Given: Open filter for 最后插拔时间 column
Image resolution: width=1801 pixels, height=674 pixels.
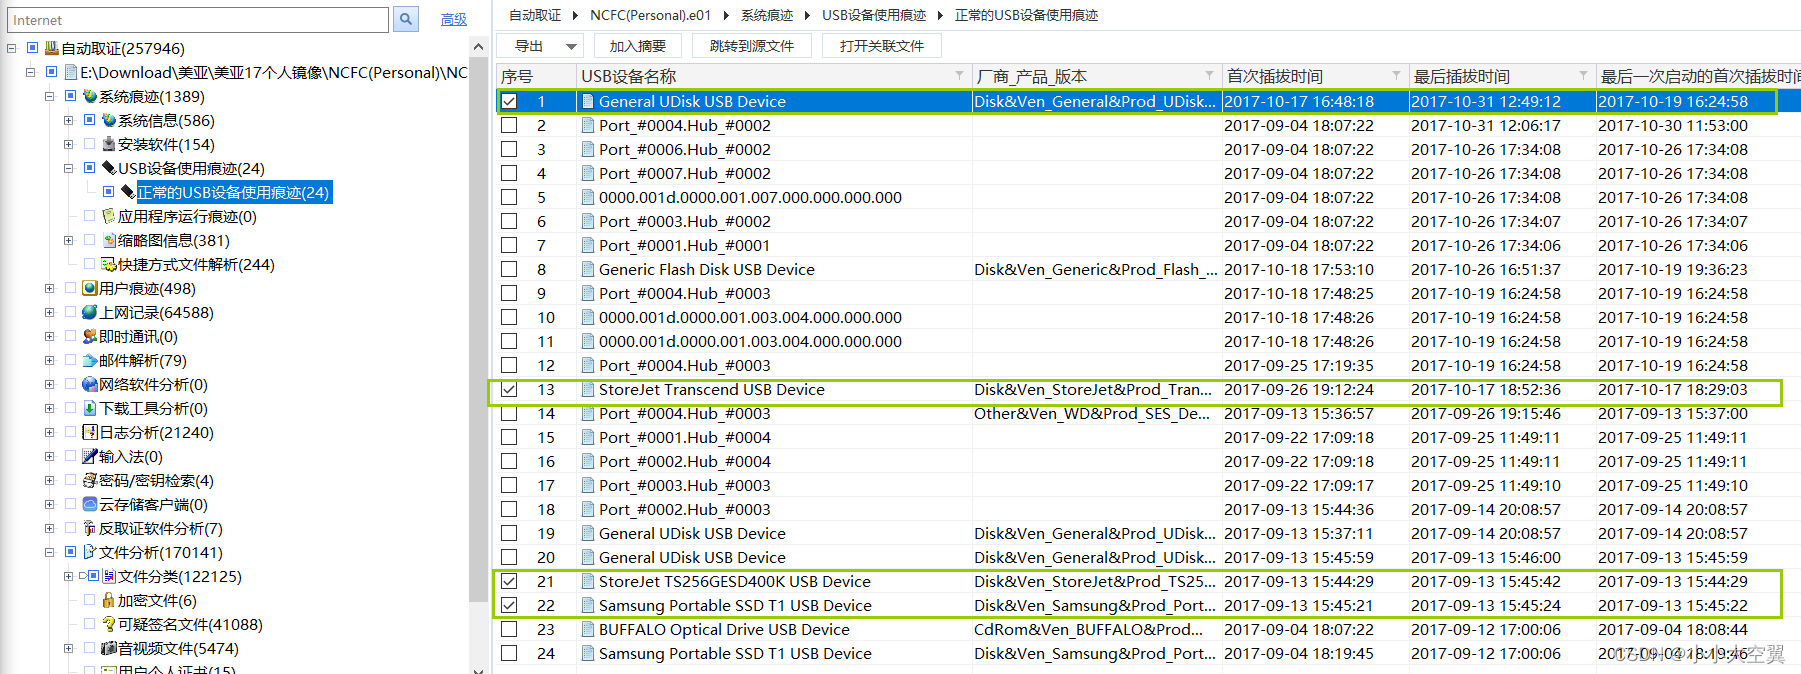Looking at the screenshot, I should pyautogui.click(x=1583, y=76).
